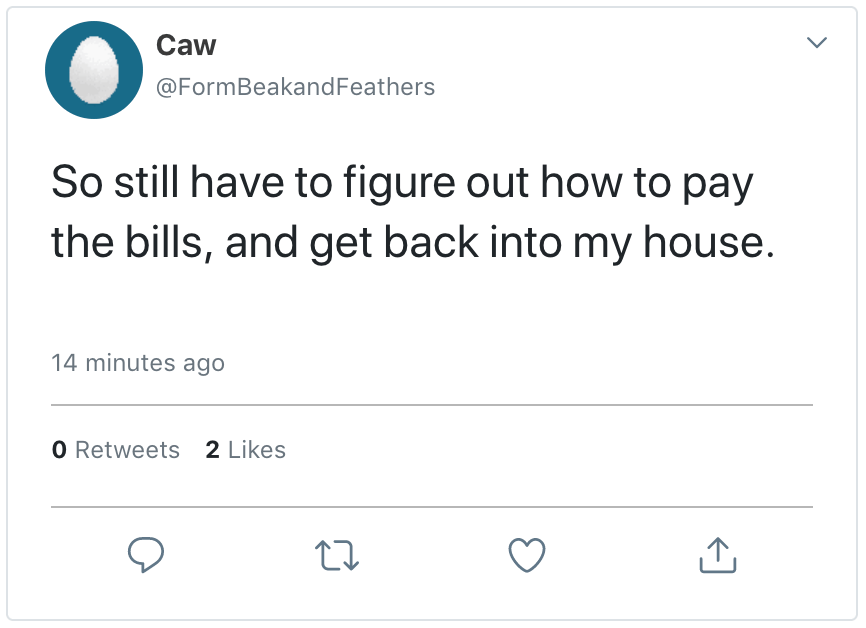Like the tweet with the heart icon
Viewport: 866px width, 628px height.
527,556
